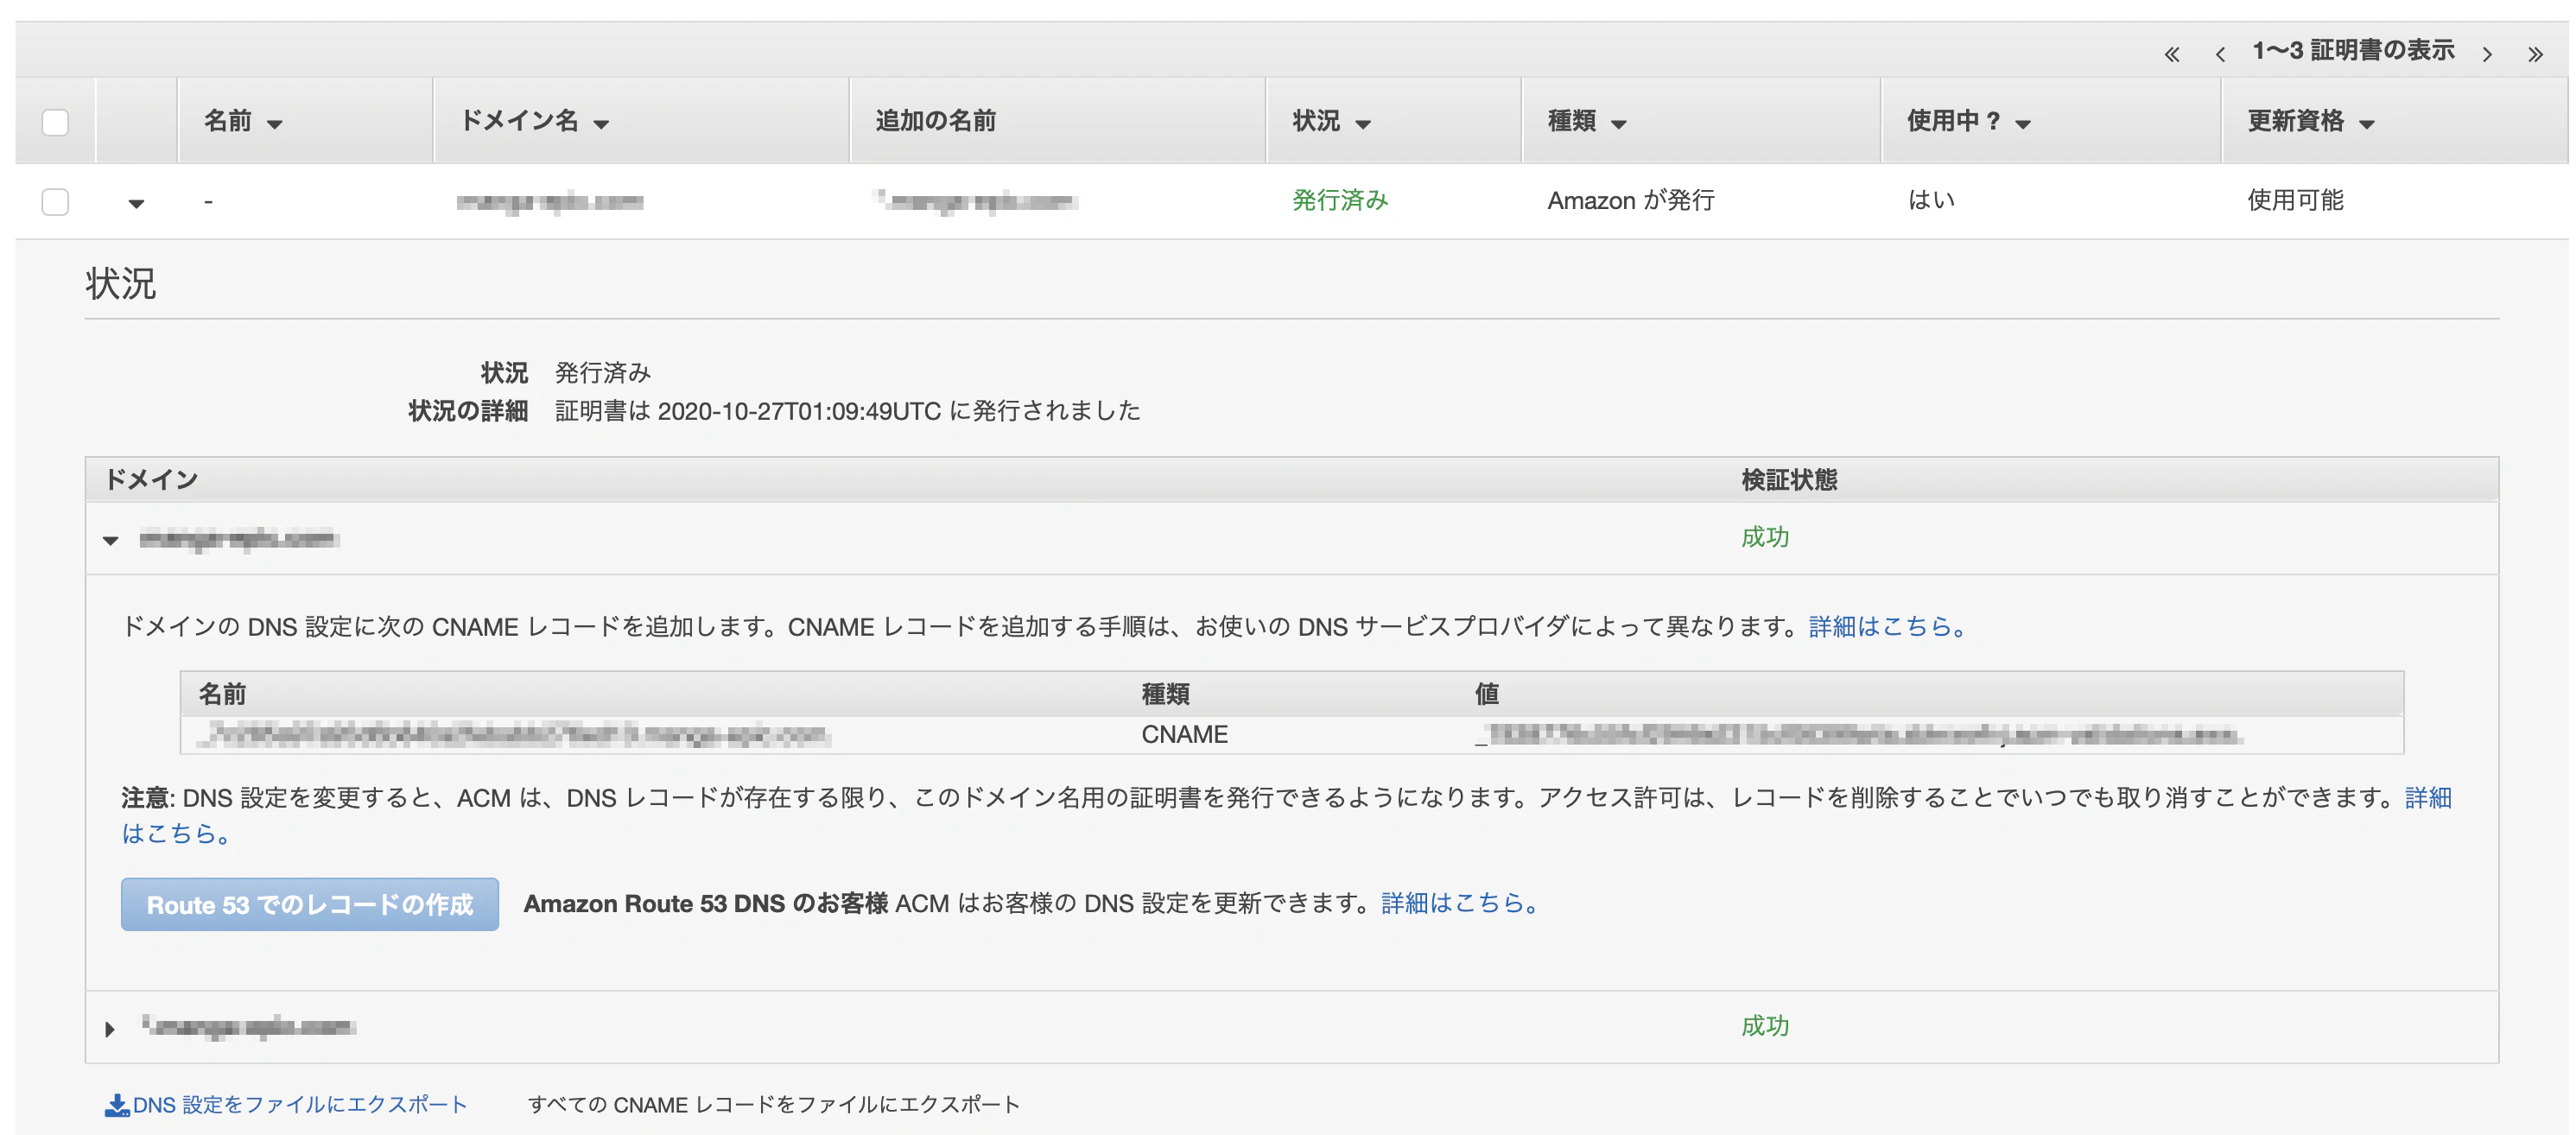Sort by 種類 column header
The image size is (2576, 1135).
click(x=1586, y=121)
